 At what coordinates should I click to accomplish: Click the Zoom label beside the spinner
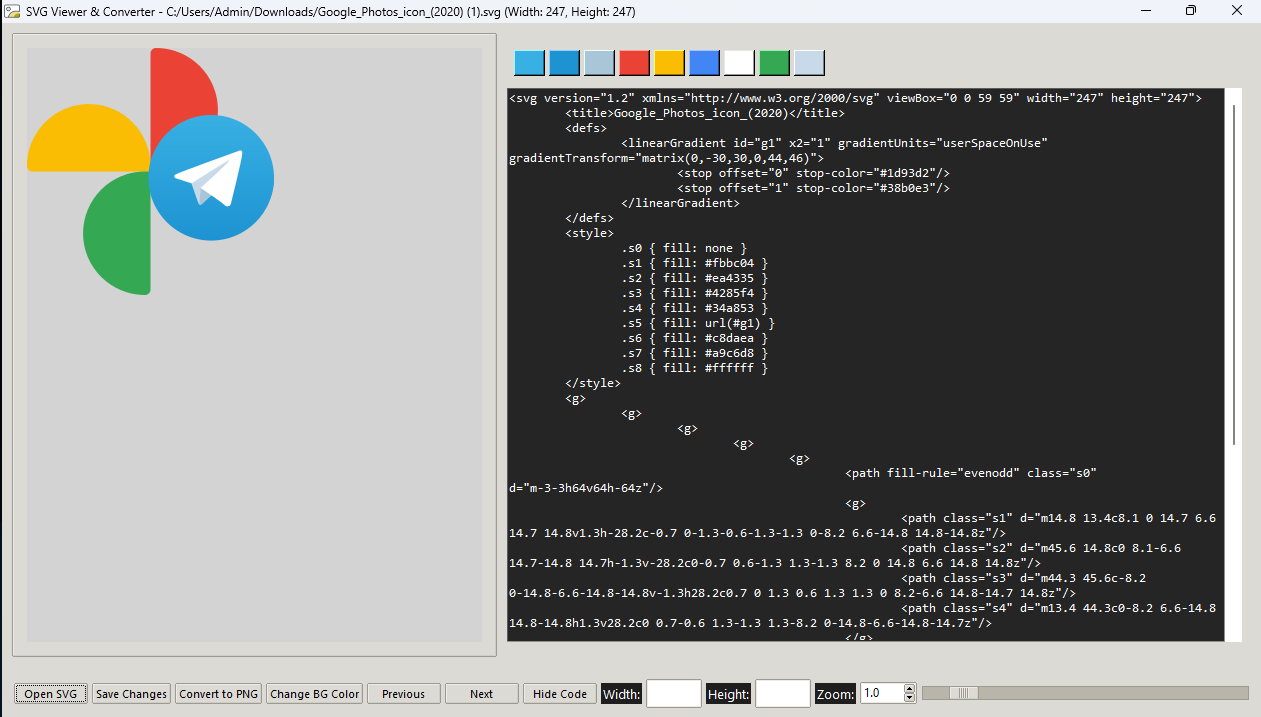pyautogui.click(x=835, y=694)
